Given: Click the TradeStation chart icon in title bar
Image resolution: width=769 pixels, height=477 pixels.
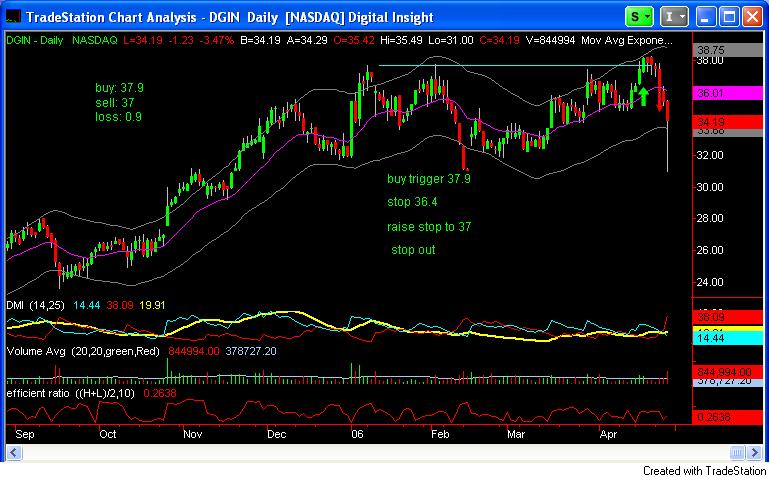Looking at the screenshot, I should [13, 18].
